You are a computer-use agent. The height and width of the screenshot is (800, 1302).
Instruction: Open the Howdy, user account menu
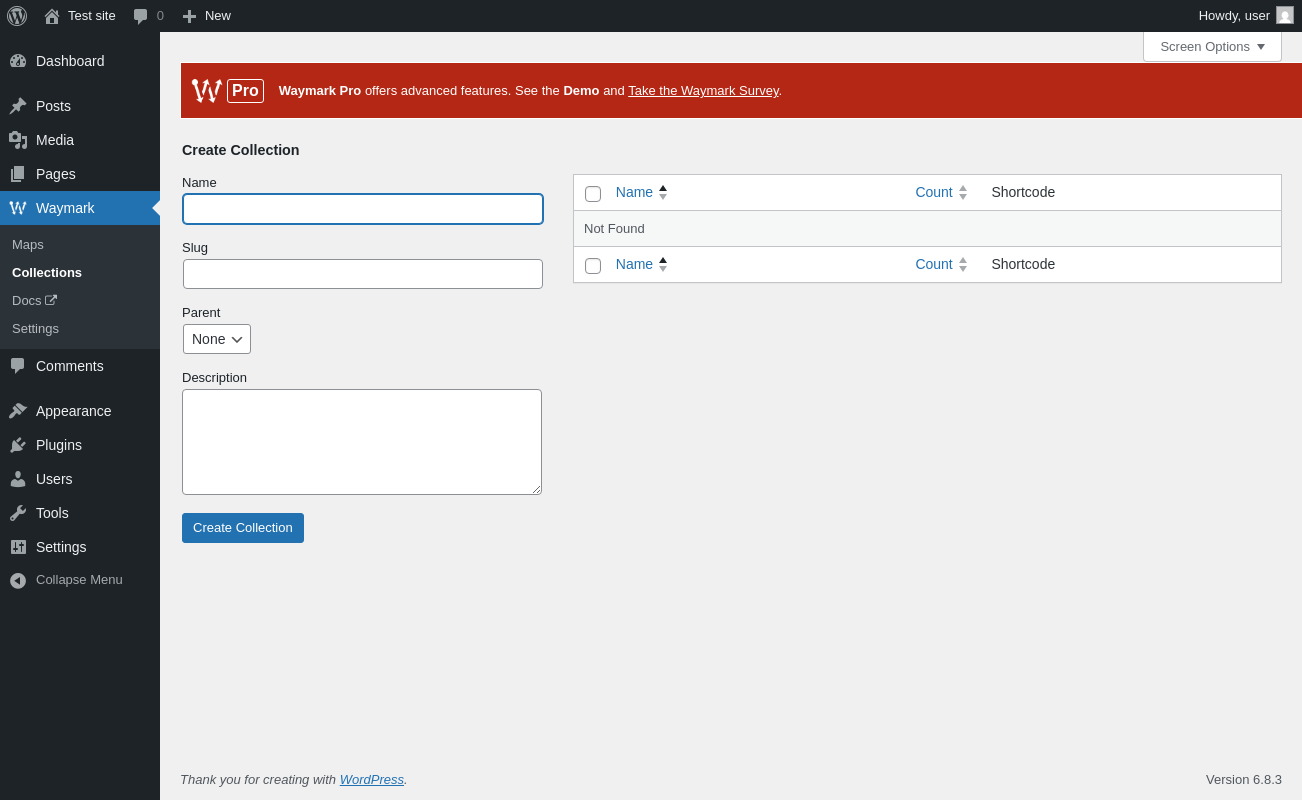(x=1246, y=16)
